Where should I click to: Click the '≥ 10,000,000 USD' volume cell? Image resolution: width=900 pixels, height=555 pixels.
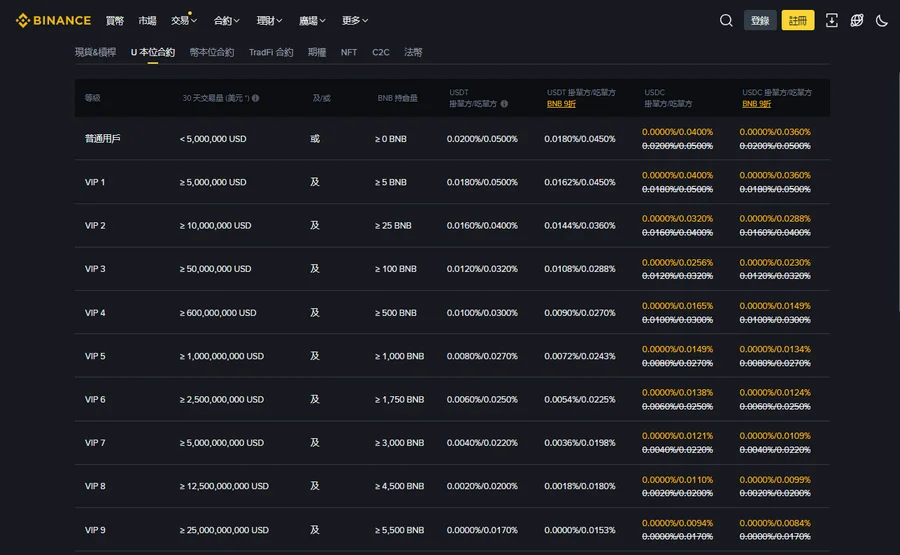[x=215, y=226]
